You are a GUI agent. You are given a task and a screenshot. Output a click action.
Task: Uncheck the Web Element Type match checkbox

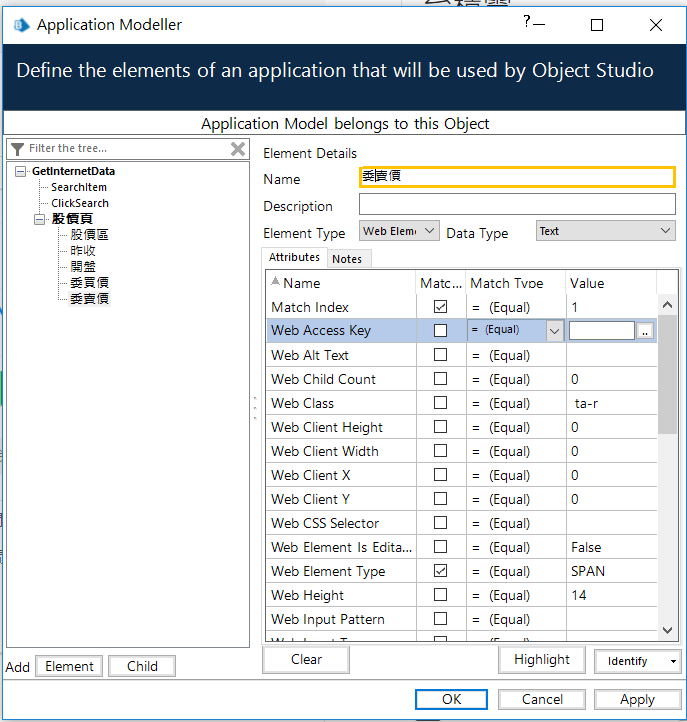[x=440, y=571]
